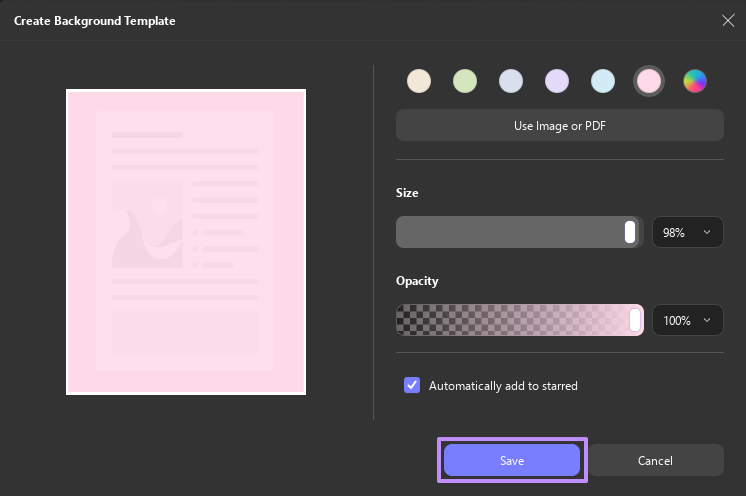Select the light green color swatch
The height and width of the screenshot is (496, 746).
pos(465,81)
